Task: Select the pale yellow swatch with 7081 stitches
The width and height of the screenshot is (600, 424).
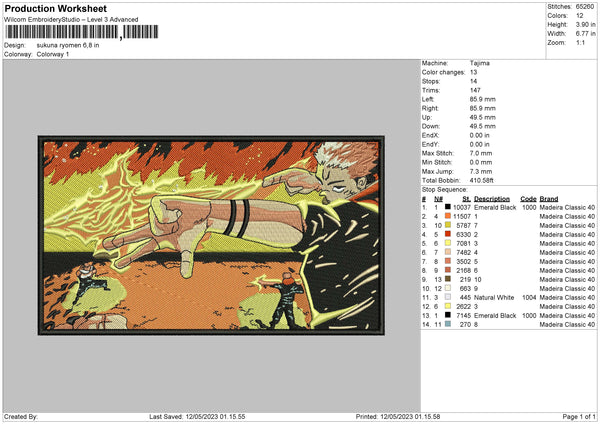Action: click(447, 243)
